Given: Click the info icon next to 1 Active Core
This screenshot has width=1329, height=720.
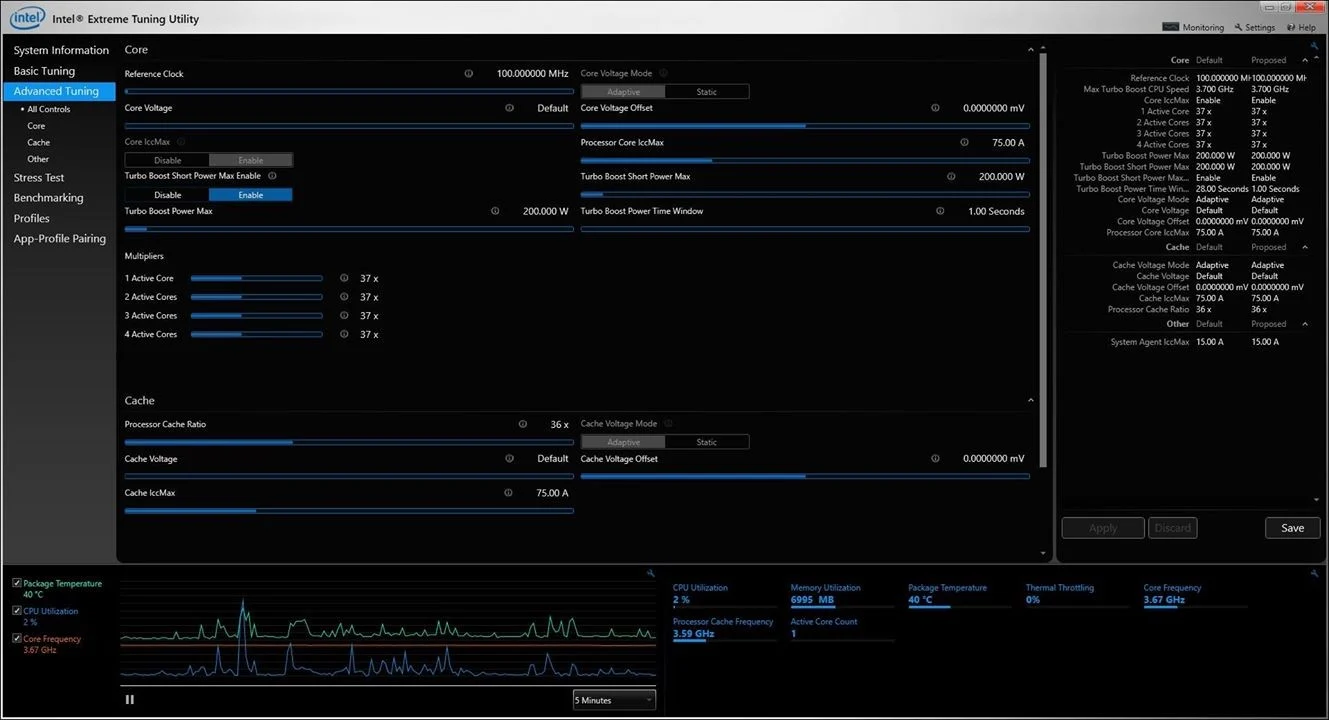Looking at the screenshot, I should coord(344,279).
